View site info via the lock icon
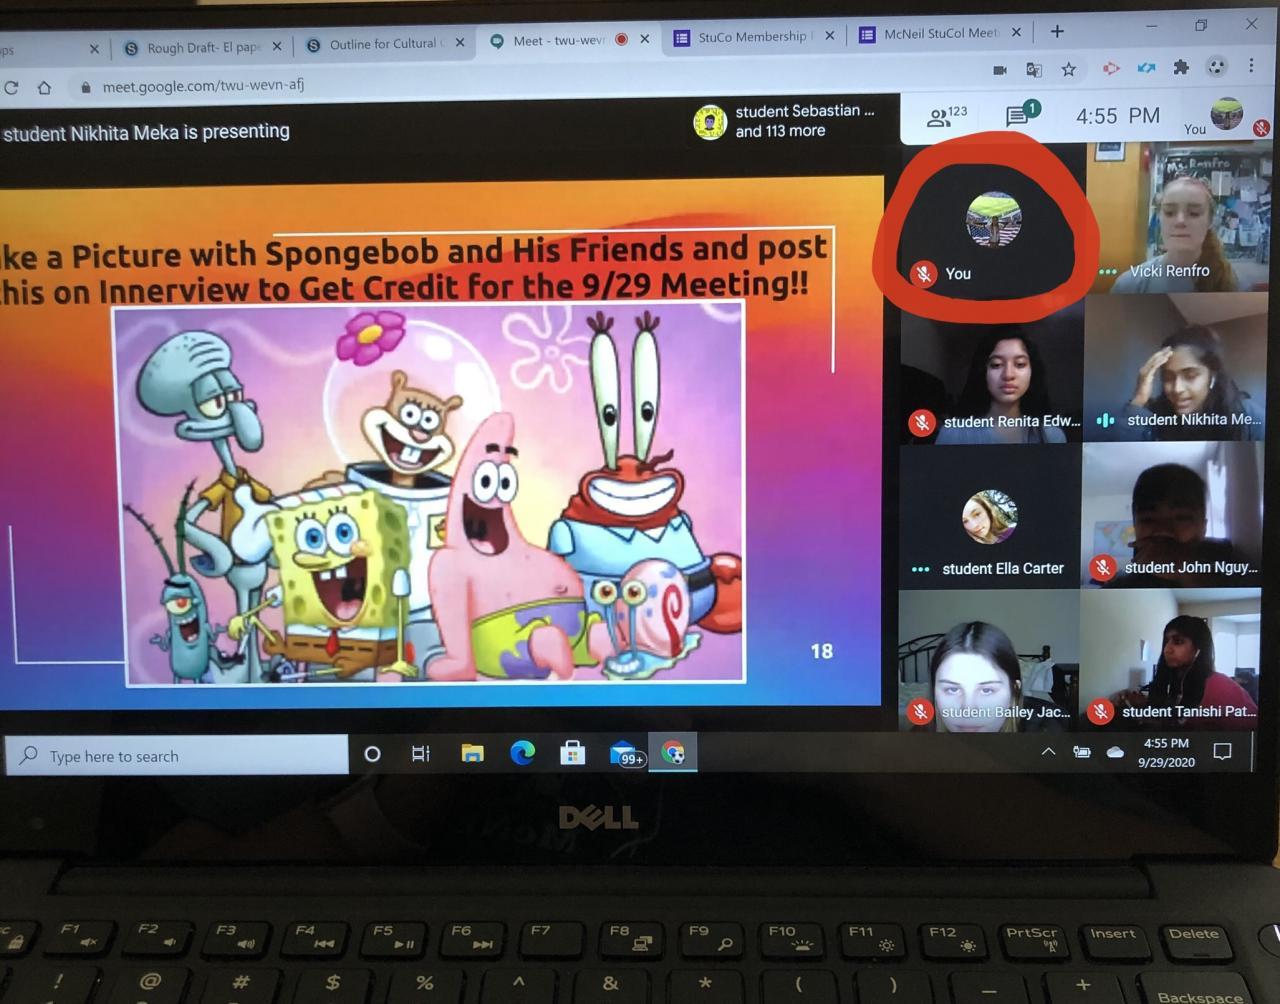 point(85,87)
